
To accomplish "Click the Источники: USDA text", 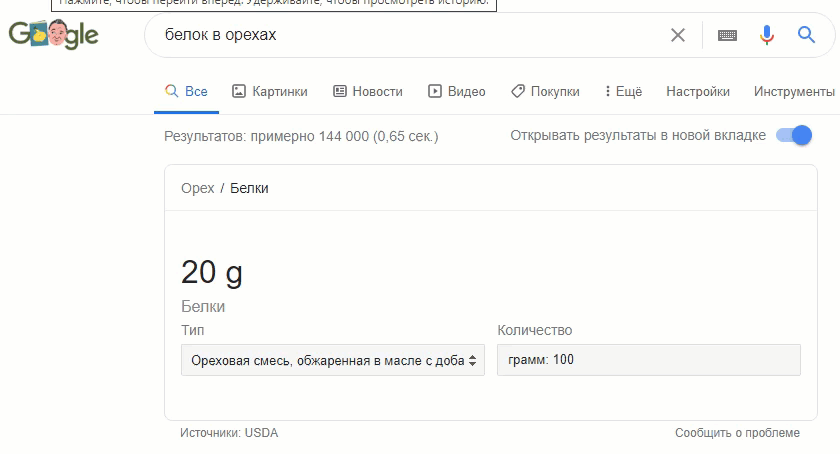I will click(x=229, y=433).
